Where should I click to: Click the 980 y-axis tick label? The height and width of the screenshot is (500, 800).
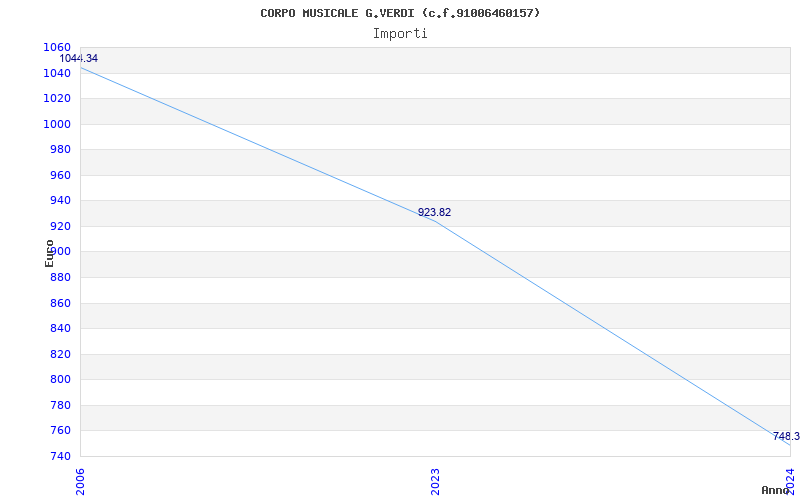point(60,149)
